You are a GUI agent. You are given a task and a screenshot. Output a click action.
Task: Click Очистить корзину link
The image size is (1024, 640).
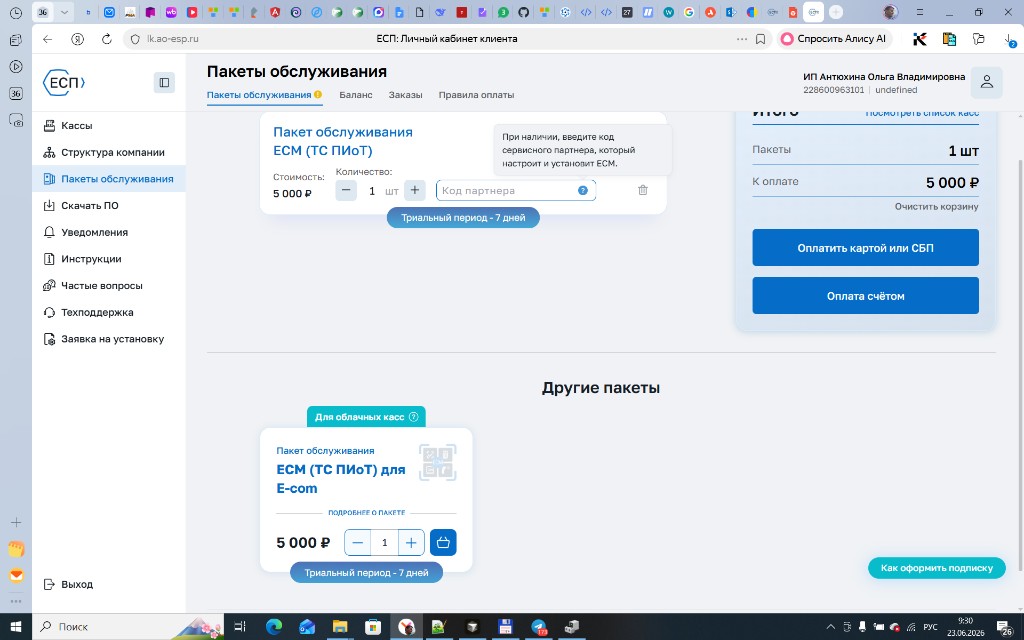(x=936, y=206)
